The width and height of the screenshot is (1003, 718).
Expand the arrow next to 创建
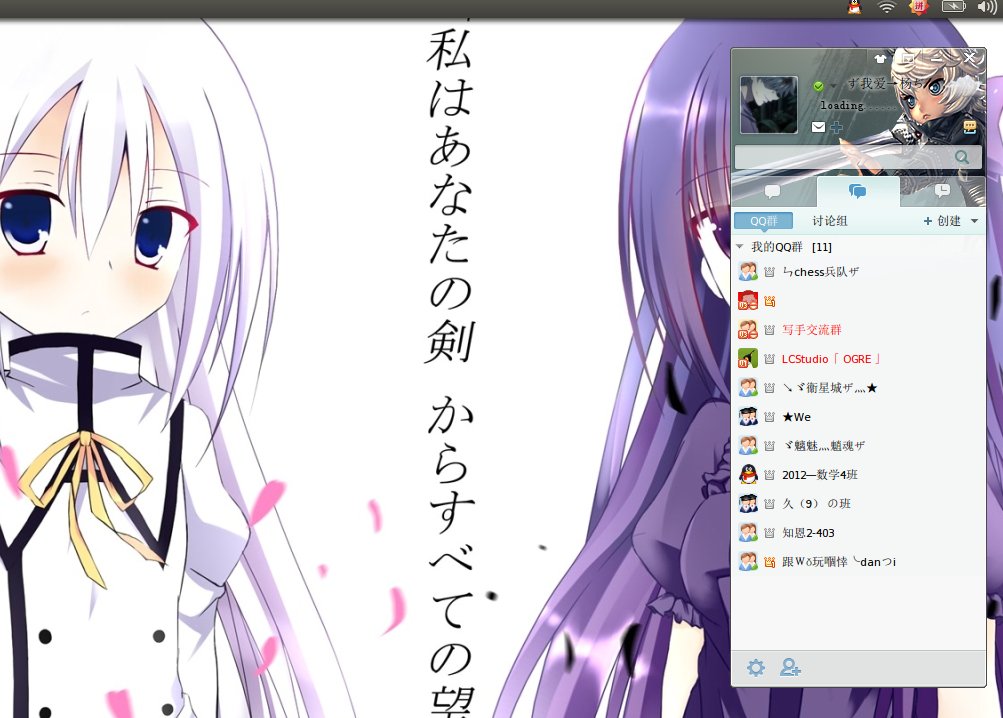974,221
